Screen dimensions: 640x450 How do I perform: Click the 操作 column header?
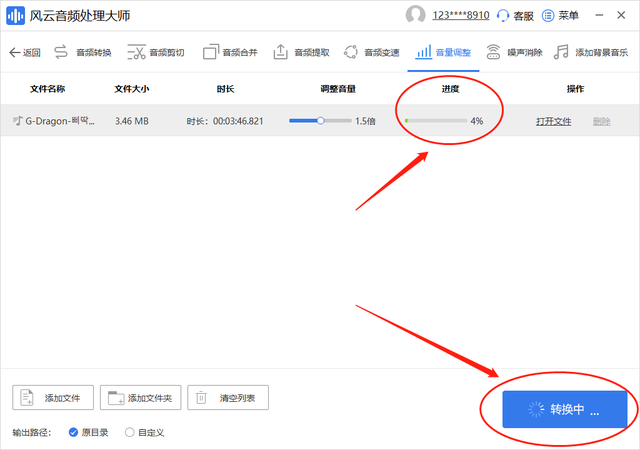[575, 89]
